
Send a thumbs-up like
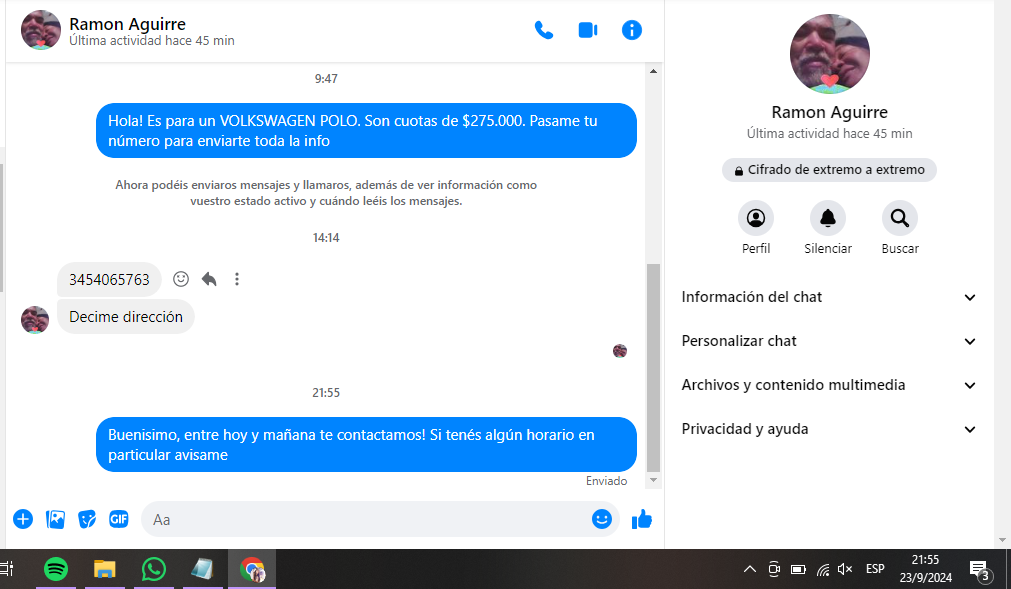(642, 519)
